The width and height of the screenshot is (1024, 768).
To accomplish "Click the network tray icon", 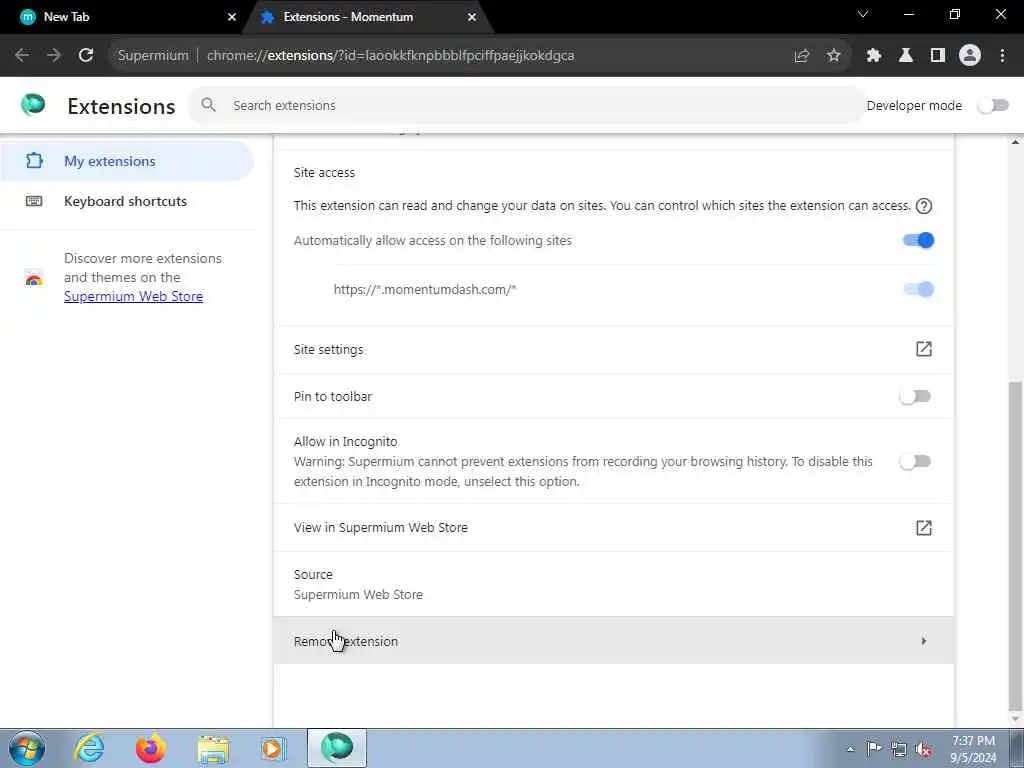I will [899, 749].
